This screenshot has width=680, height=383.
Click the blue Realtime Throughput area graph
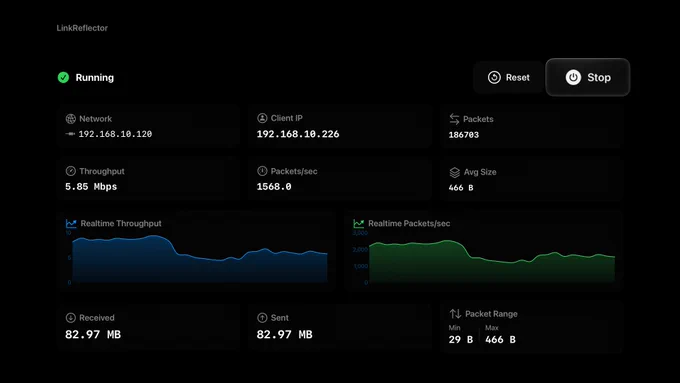(x=200, y=259)
